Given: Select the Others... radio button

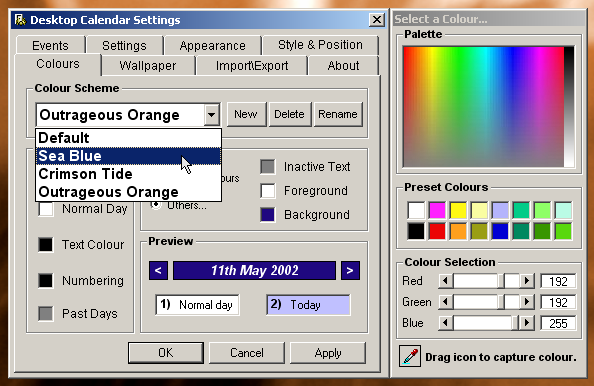Looking at the screenshot, I should point(156,205).
